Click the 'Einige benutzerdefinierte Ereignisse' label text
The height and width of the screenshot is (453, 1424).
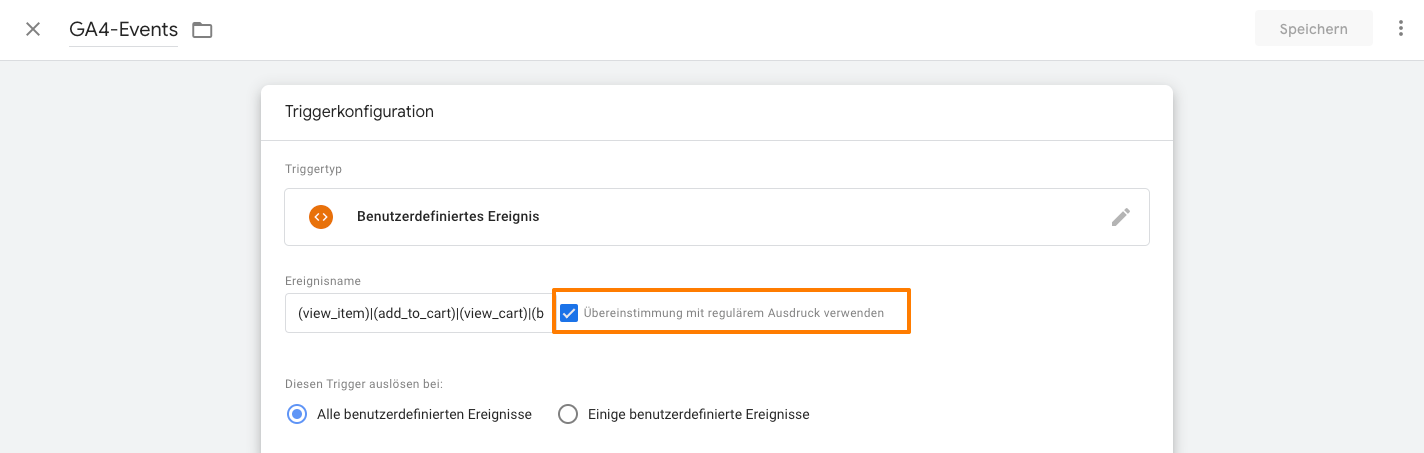698,414
